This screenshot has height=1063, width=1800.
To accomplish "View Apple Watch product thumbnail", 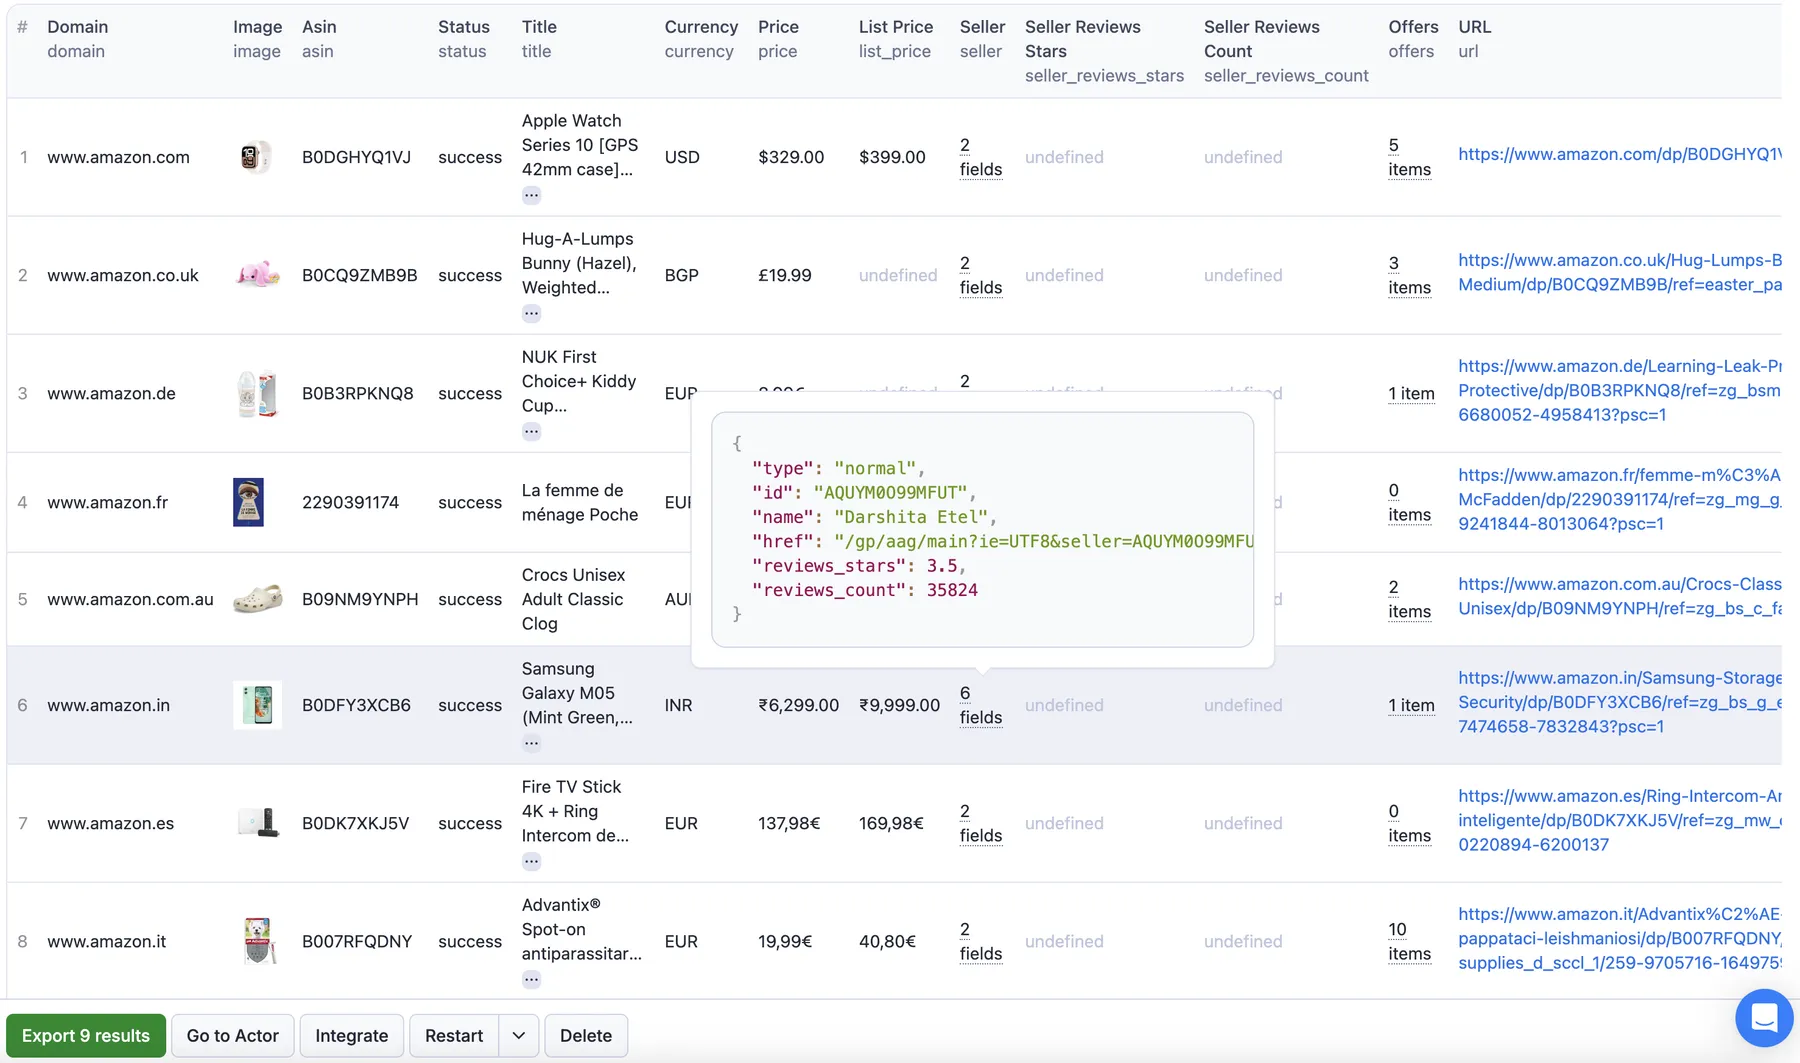I will pyautogui.click(x=256, y=157).
